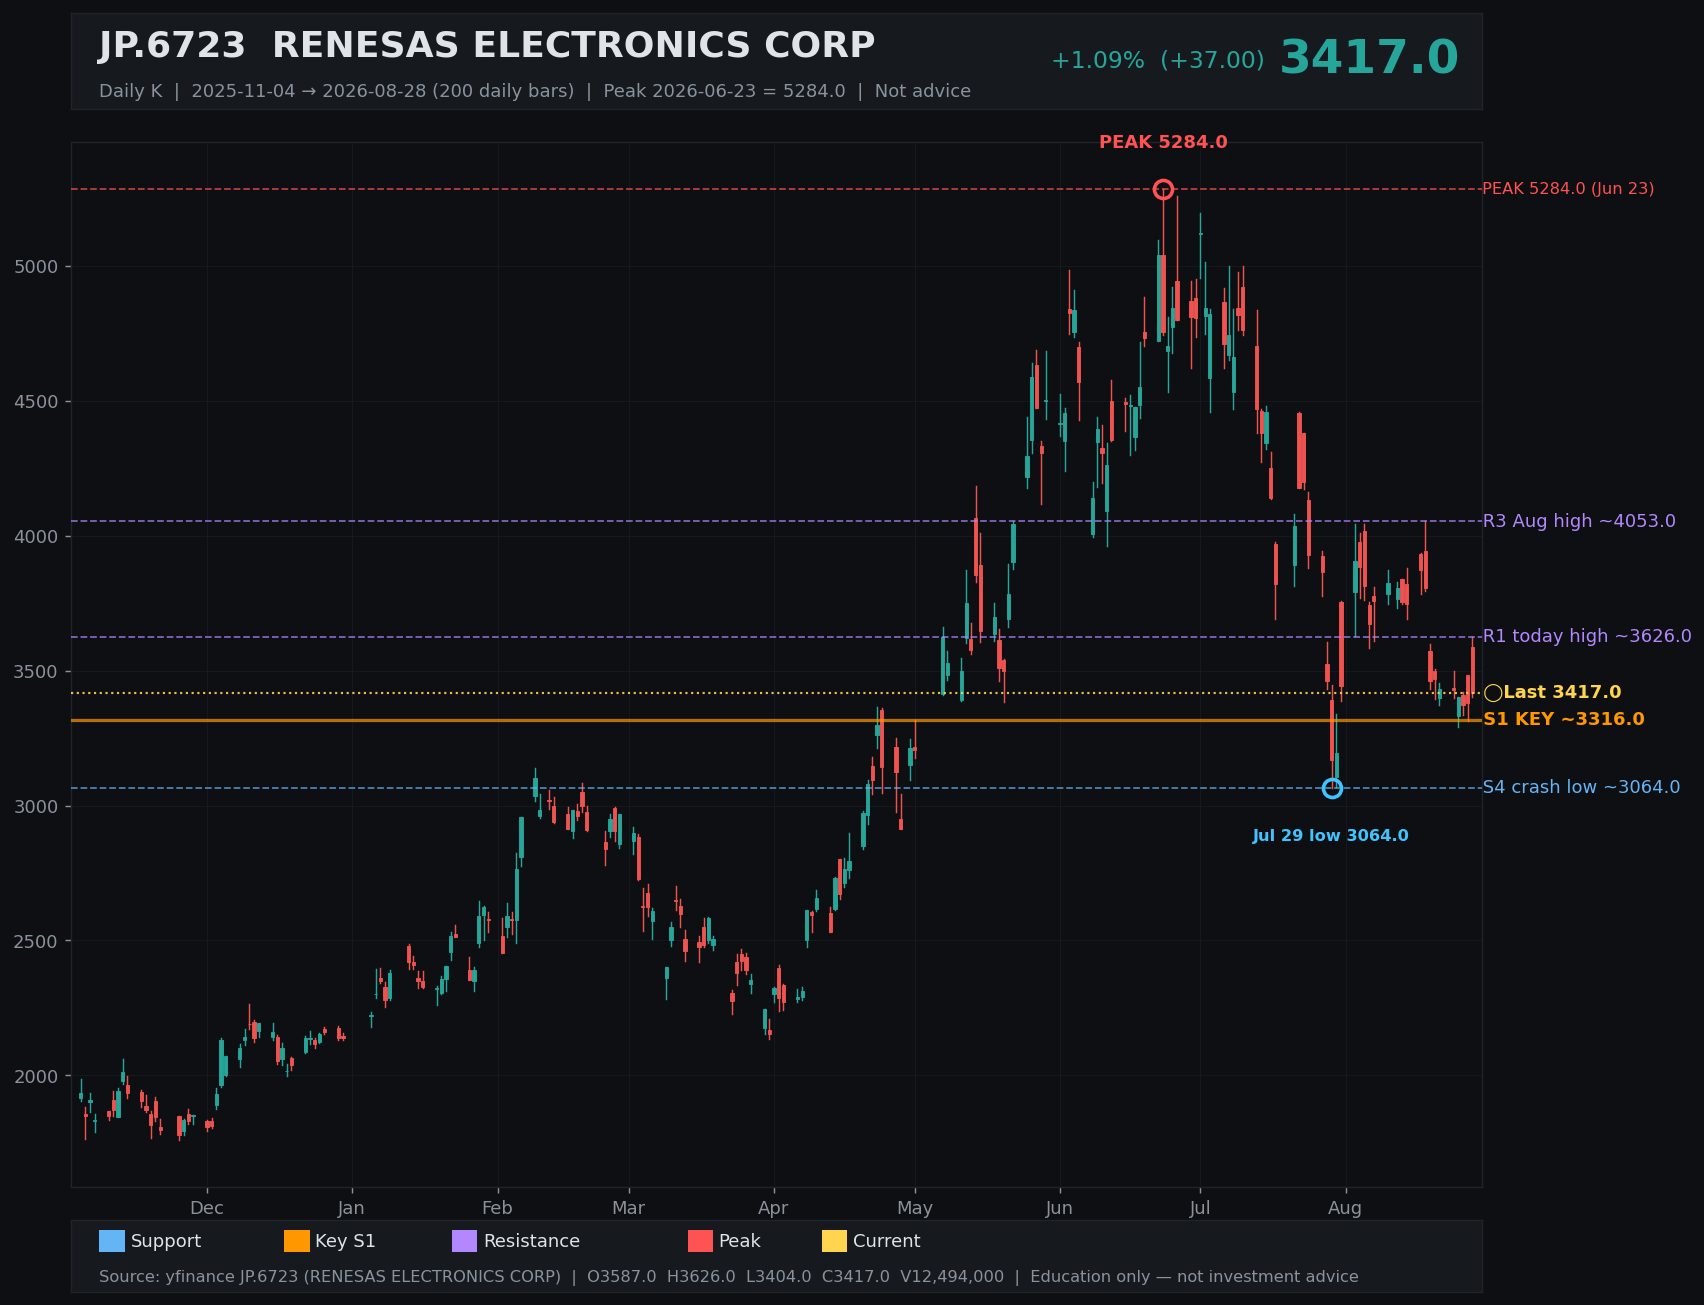Click the bold 'PEAK 5284.0' annotation above the chart
The image size is (1704, 1305).
coord(1163,143)
